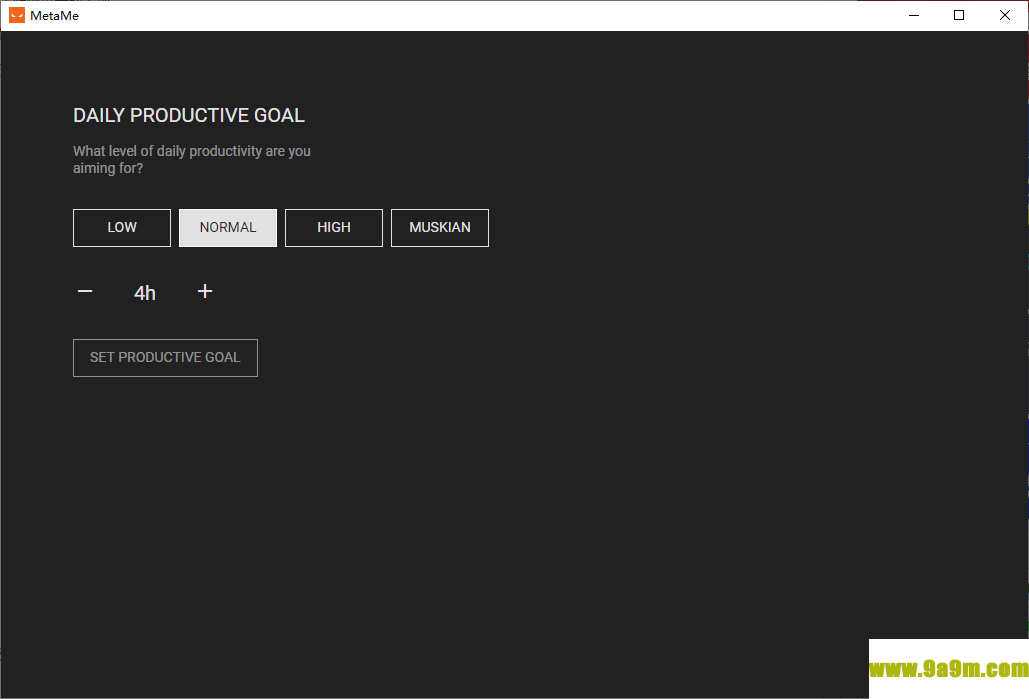
Task: Pick the MUSKIAN productivity level
Action: (x=440, y=228)
